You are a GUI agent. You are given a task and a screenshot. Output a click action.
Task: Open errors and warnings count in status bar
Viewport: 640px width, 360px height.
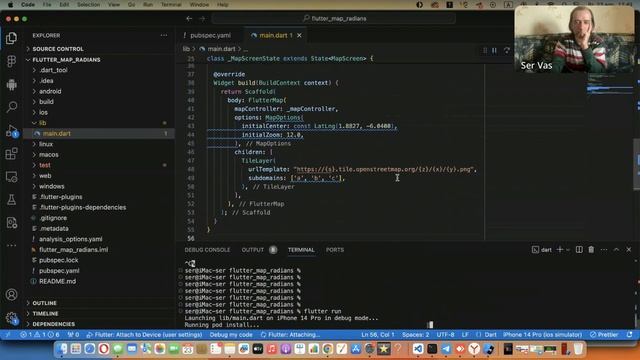(40, 335)
